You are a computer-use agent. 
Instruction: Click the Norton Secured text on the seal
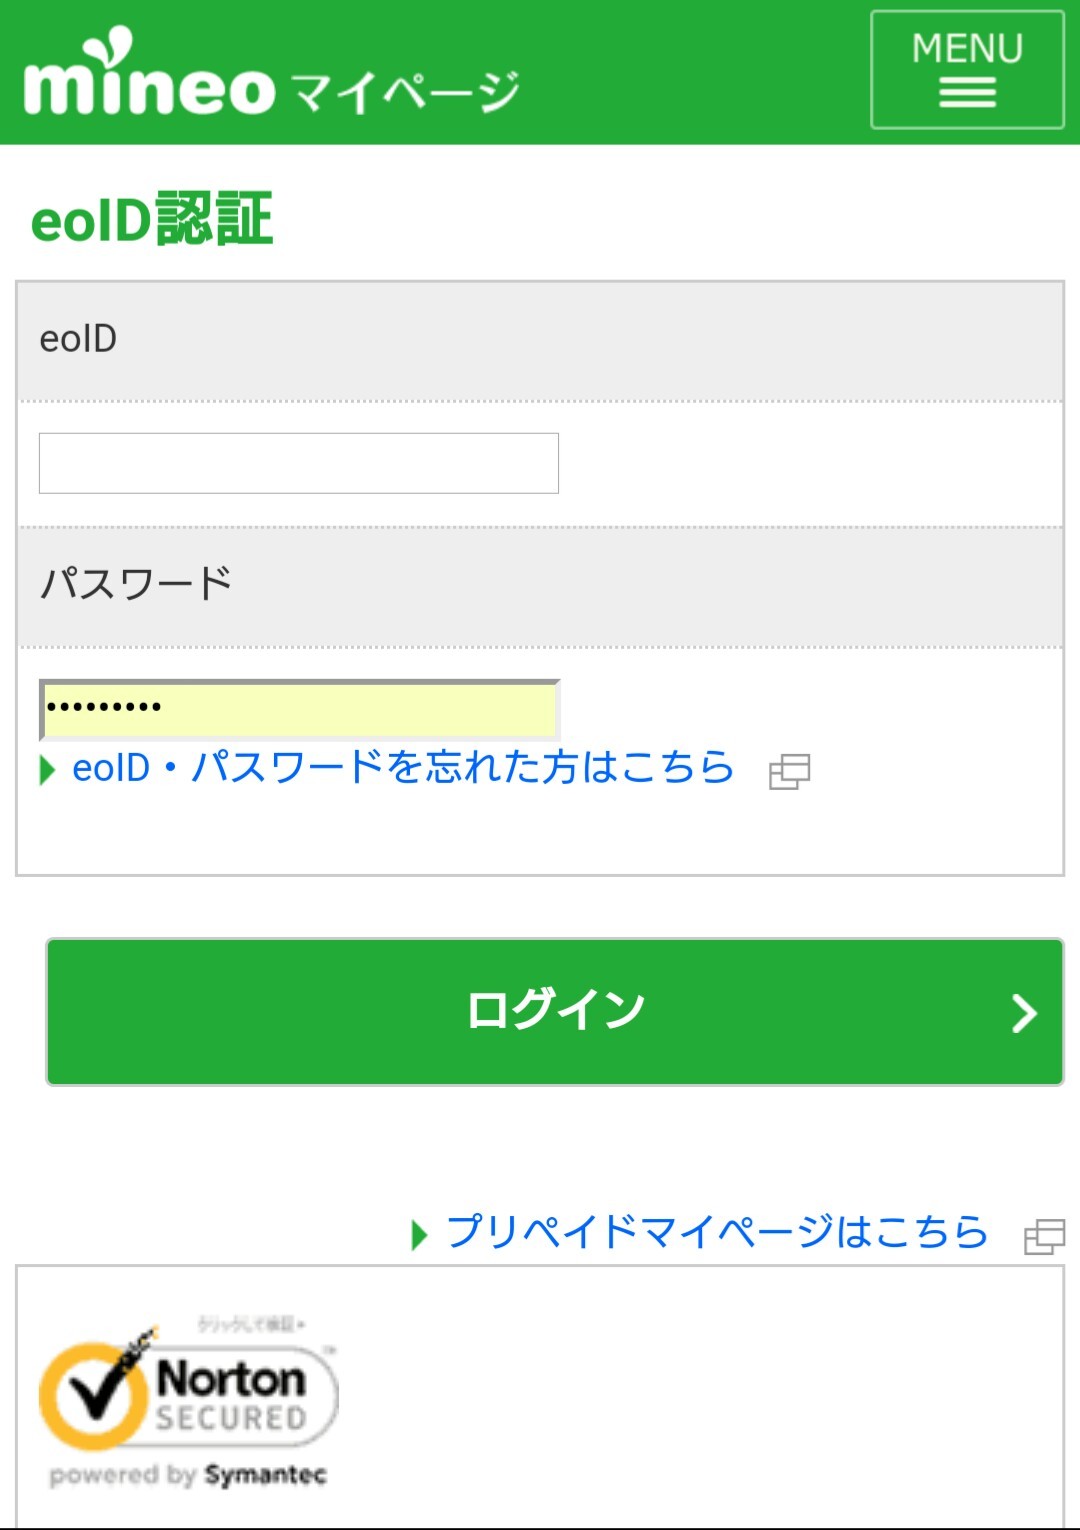232,1397
